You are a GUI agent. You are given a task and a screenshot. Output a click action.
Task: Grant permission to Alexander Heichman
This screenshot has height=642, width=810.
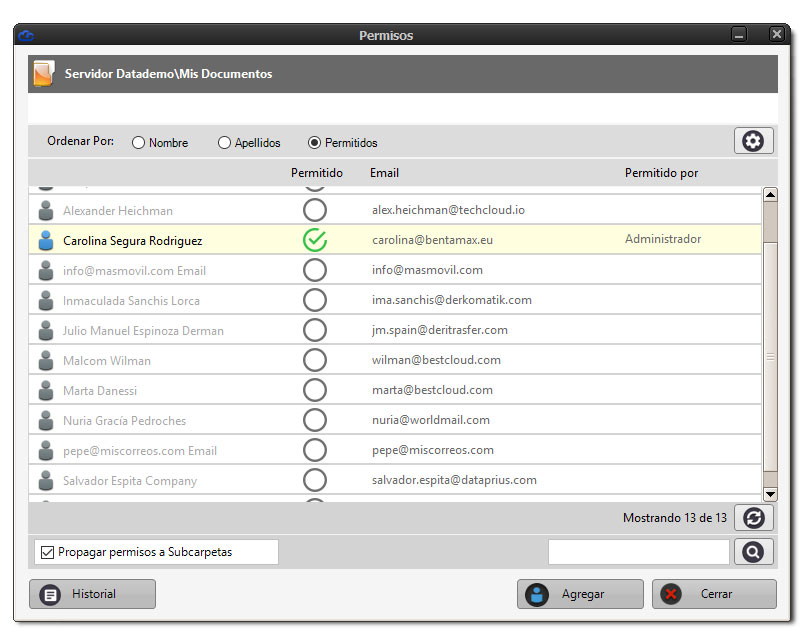click(315, 210)
